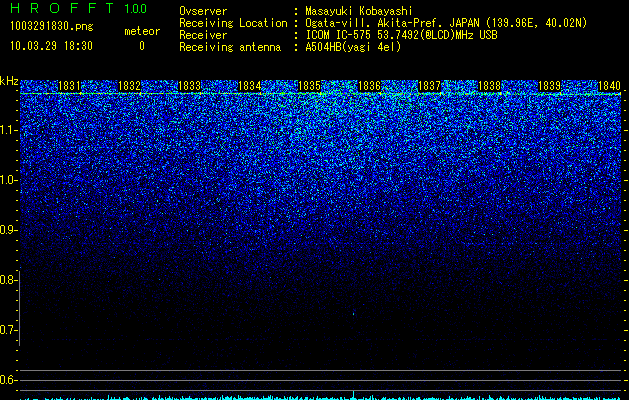The image size is (629, 400).
Task: Click the meteor count value 0
Action: pos(142,46)
